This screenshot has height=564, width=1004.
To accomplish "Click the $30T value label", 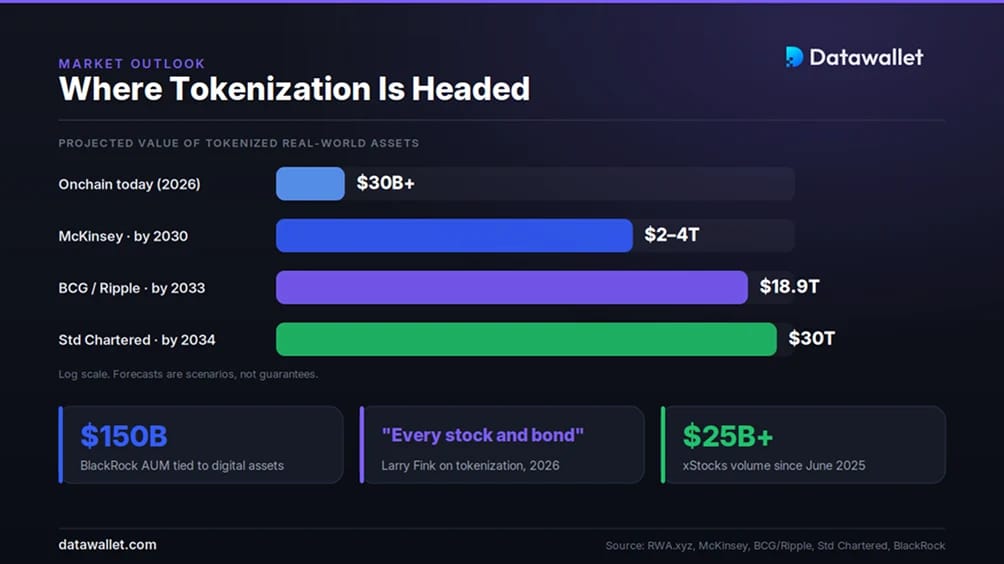I will point(811,339).
